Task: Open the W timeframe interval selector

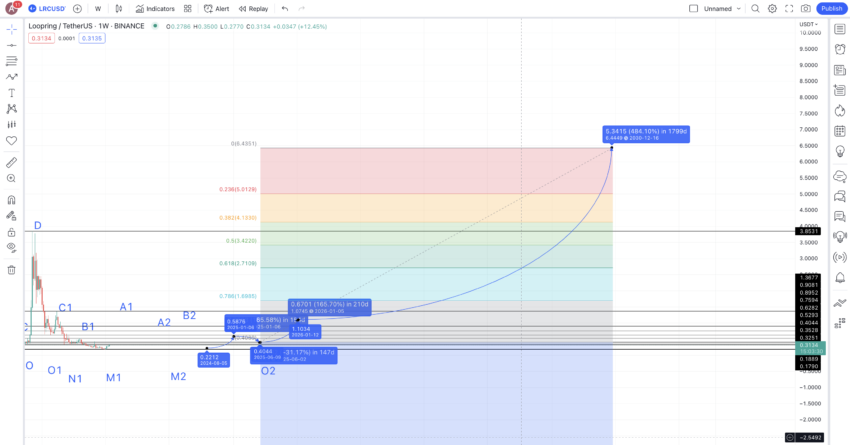Action: [x=98, y=9]
